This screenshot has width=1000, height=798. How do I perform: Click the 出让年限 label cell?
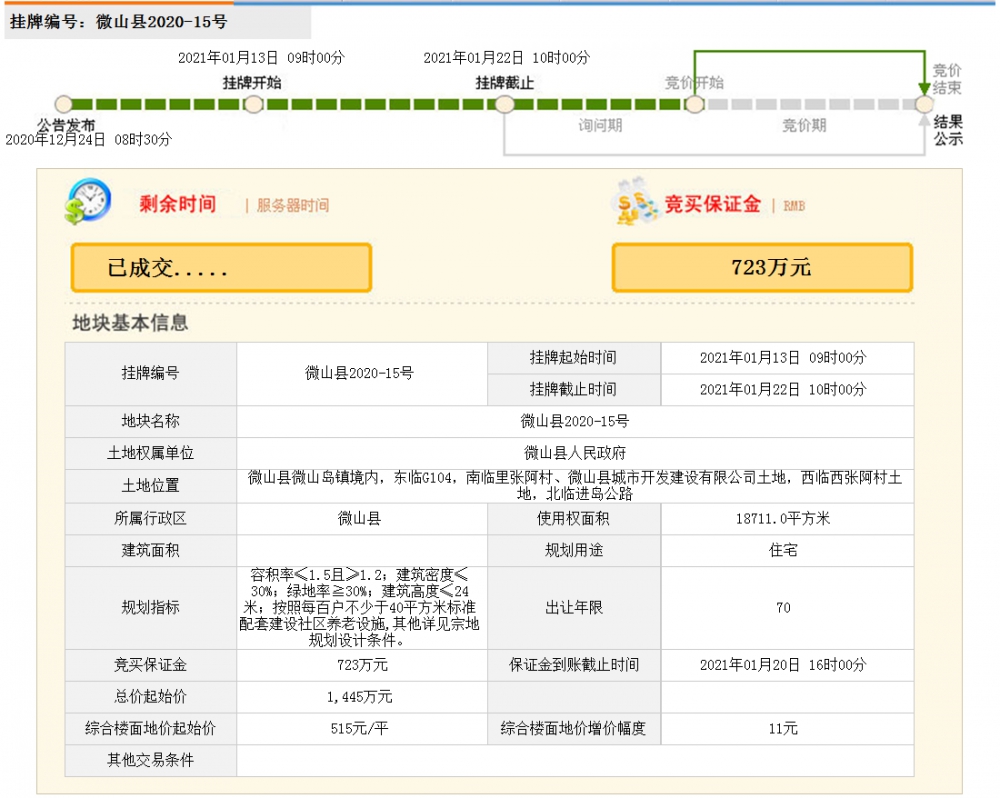click(x=574, y=608)
